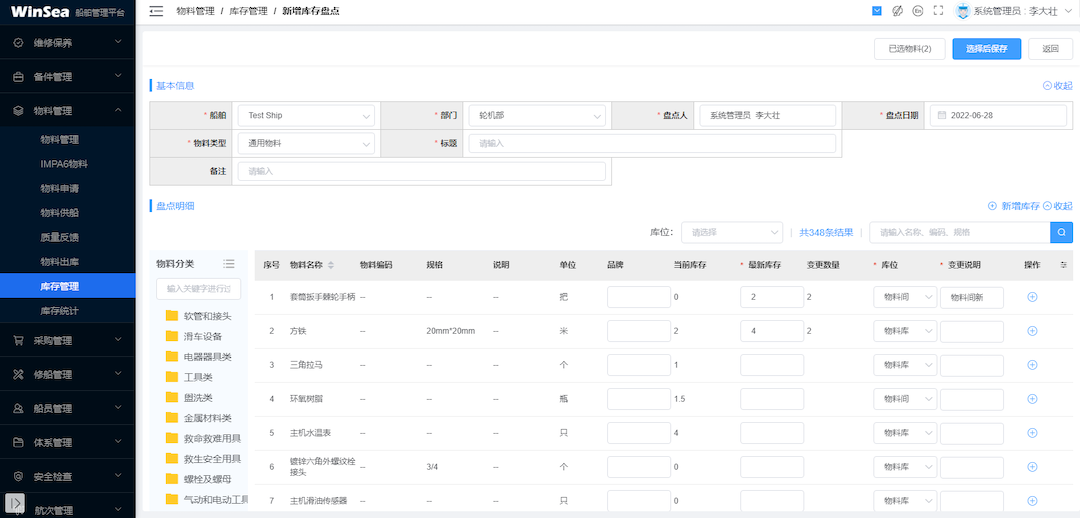Screen dimensions: 1080x518
Task: Click 变更说明 input in row 方铁
Action: click(x=972, y=331)
